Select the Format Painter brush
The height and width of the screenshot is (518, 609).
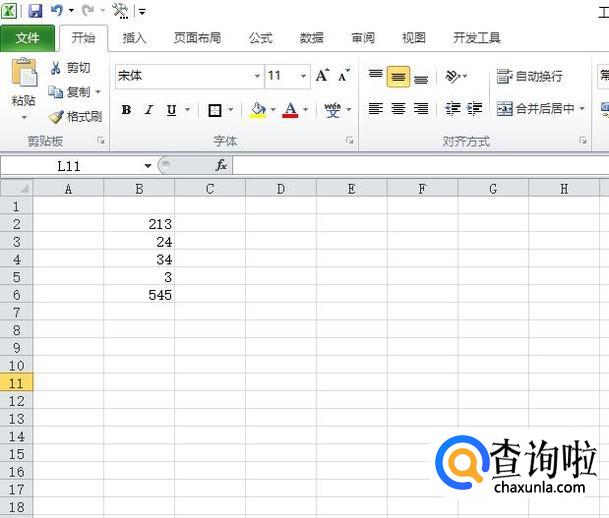(x=56, y=116)
